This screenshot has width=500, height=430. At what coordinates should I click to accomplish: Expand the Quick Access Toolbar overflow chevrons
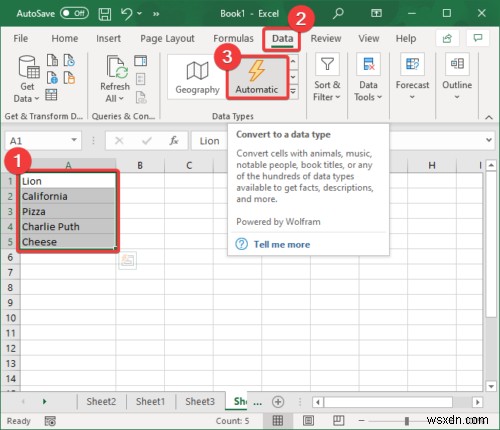point(156,14)
